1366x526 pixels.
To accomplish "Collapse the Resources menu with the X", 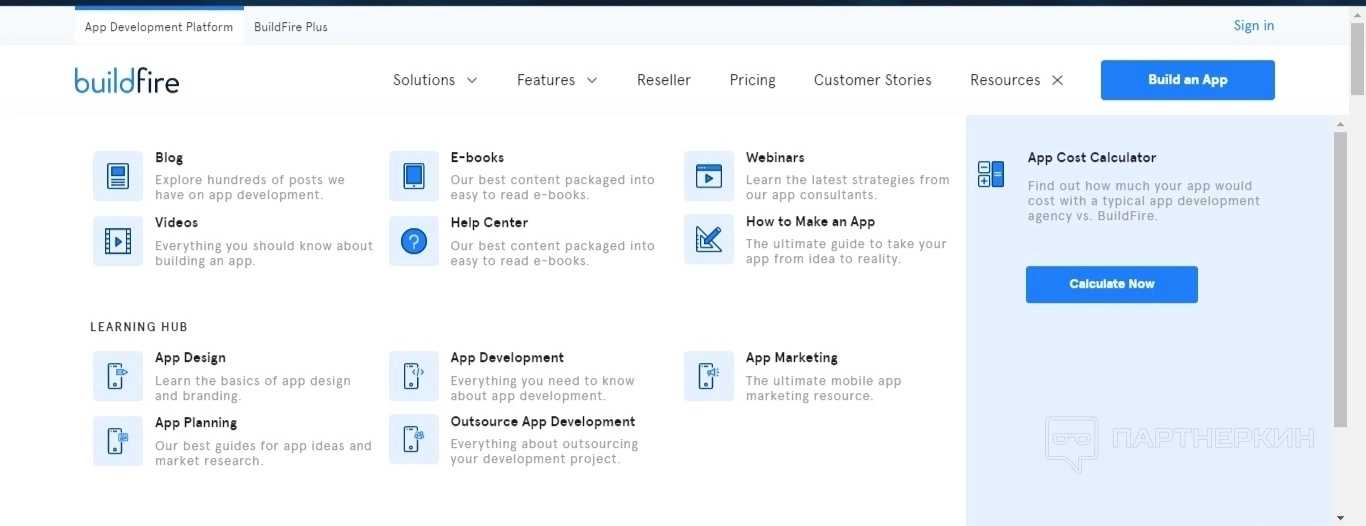I will click(1058, 80).
